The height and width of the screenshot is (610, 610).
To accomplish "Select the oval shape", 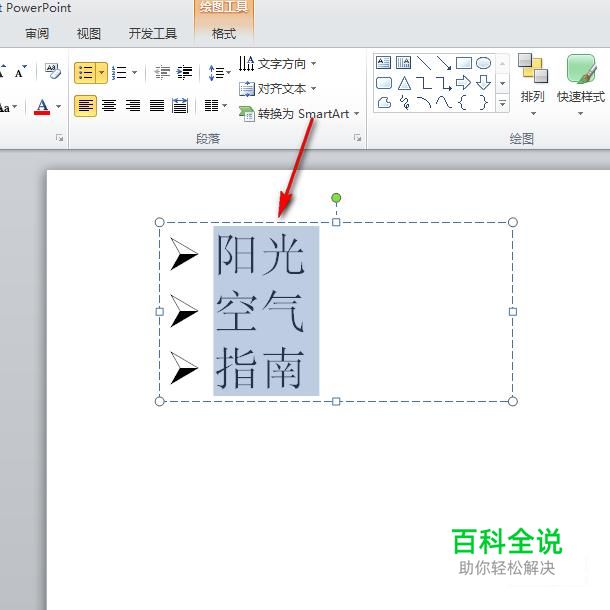I will coord(484,62).
